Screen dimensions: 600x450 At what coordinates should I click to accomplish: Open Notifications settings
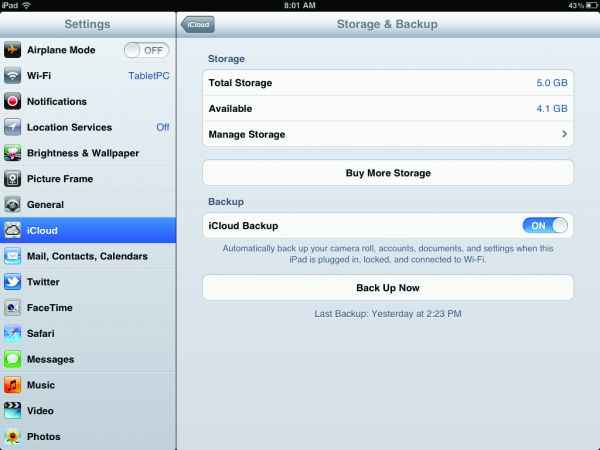[x=88, y=101]
